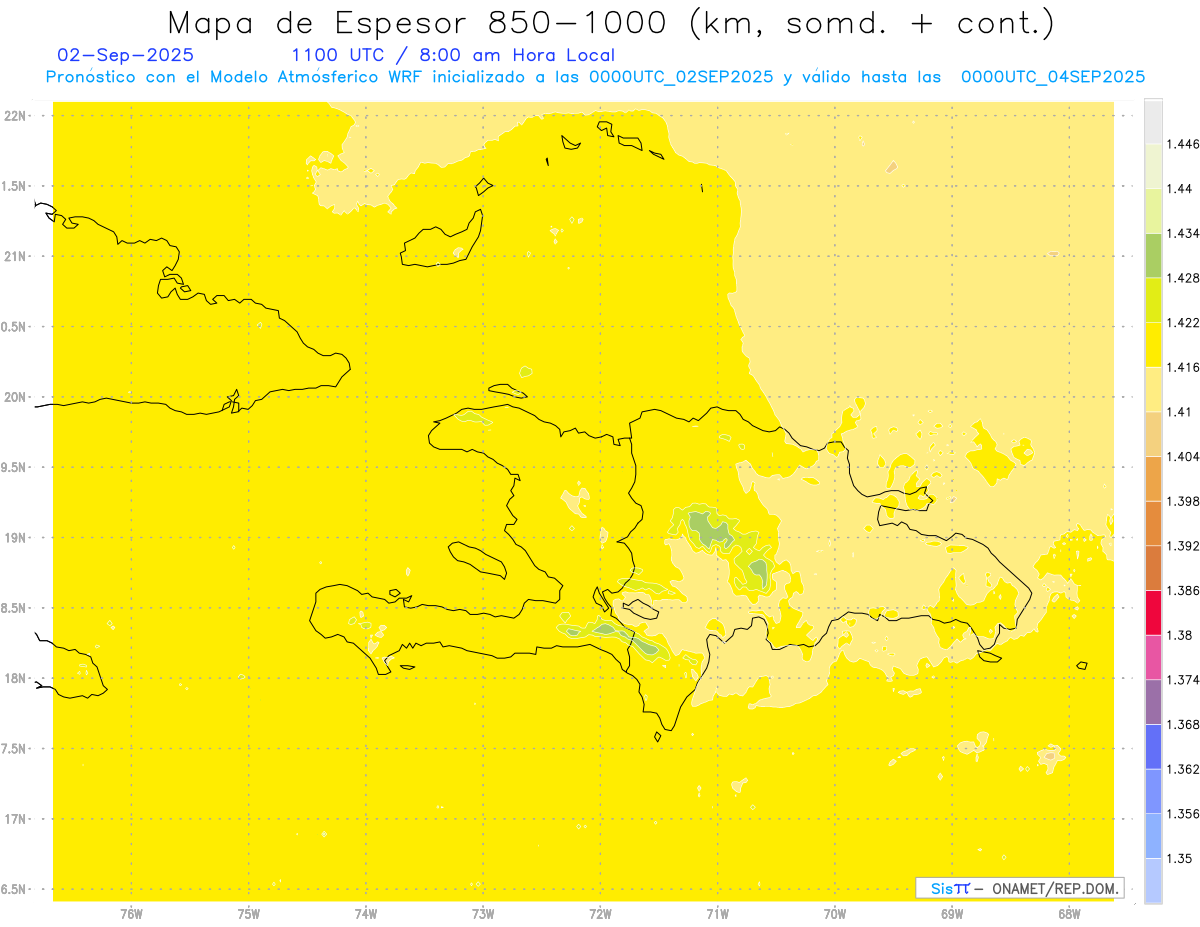Click the 1.35 legend value at the bottom
This screenshot has height=927, width=1200.
[1182, 858]
